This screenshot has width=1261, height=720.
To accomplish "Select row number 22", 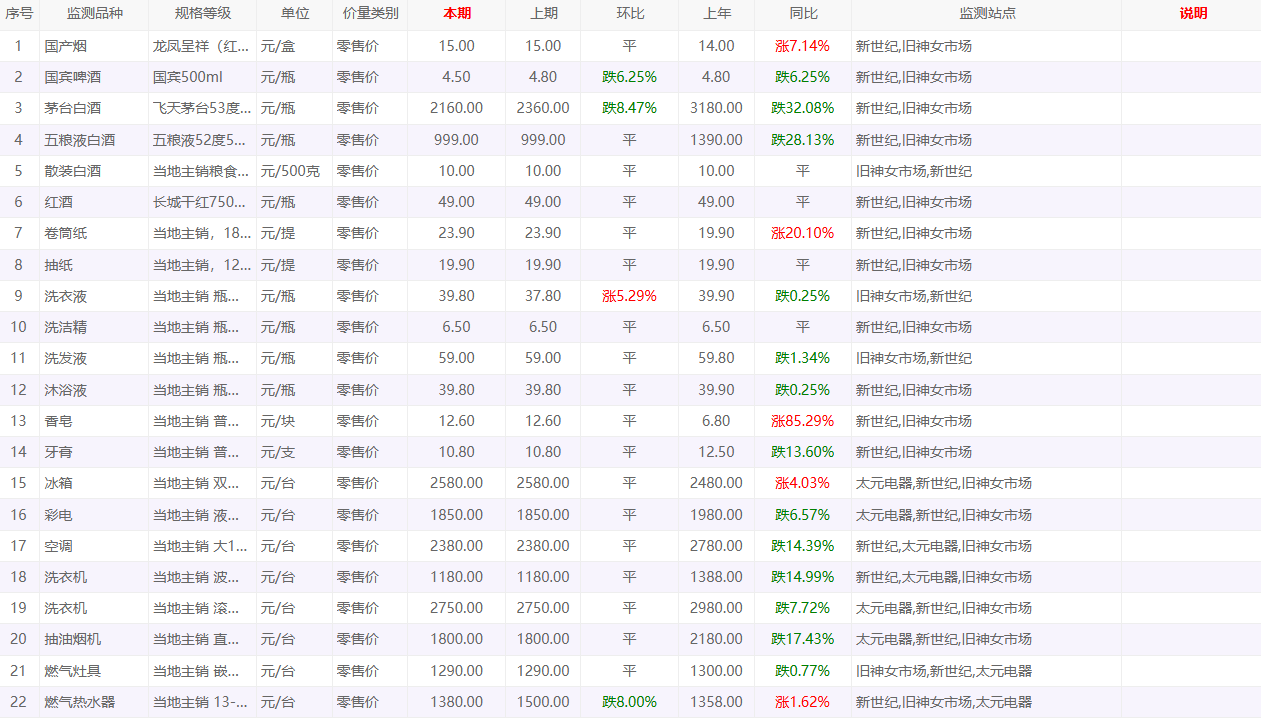I will (x=19, y=702).
